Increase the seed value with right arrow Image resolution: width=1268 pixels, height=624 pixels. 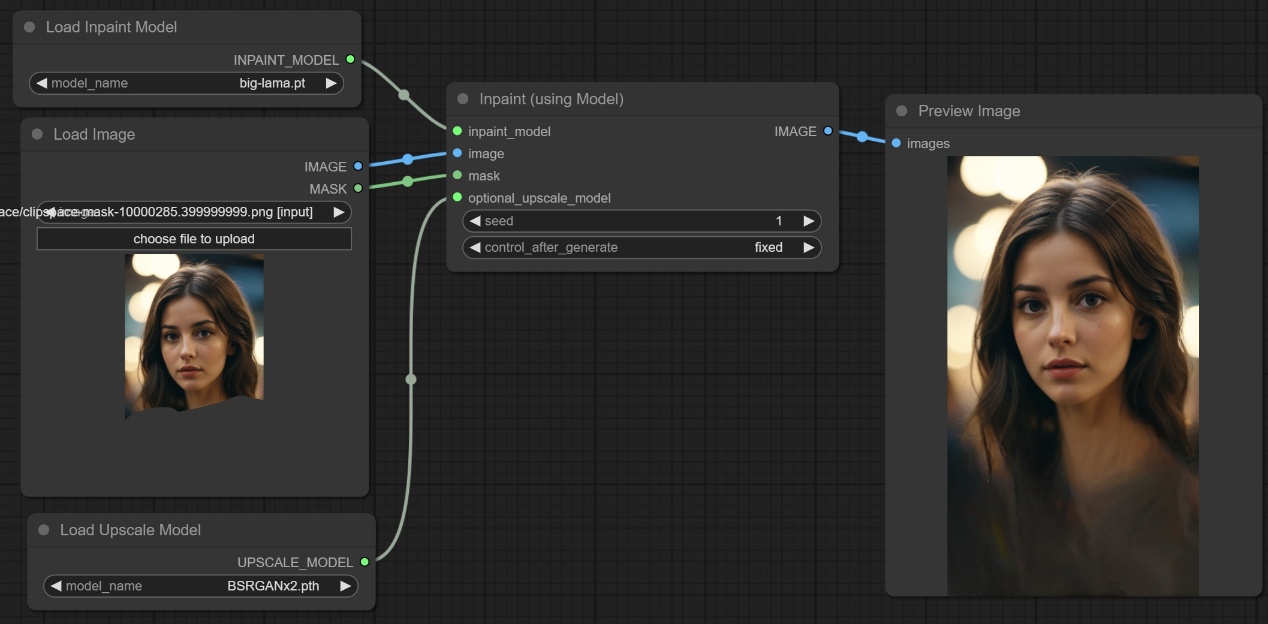pyautogui.click(x=808, y=220)
